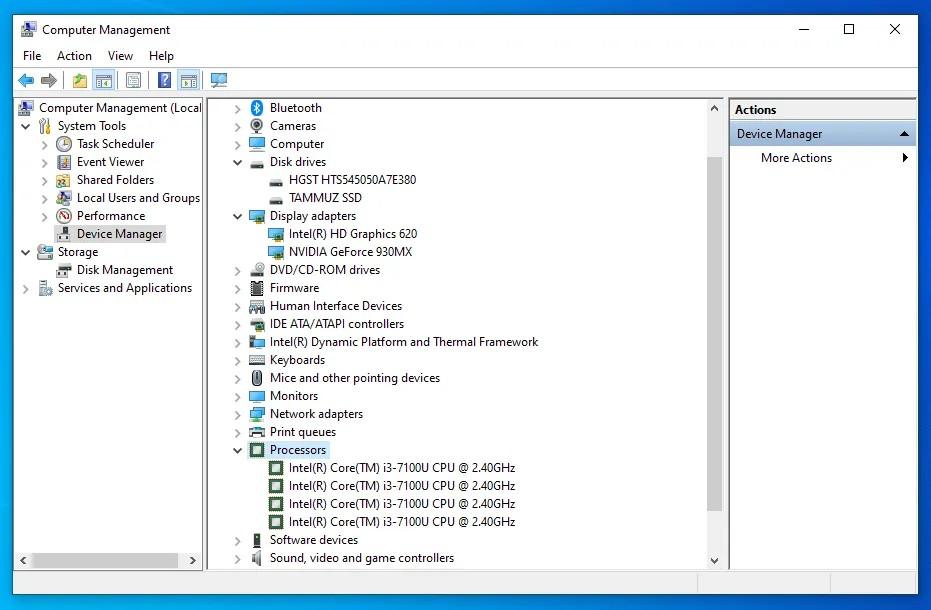Click the blue Help question mark icon
The width and height of the screenshot is (931, 610).
(x=164, y=81)
